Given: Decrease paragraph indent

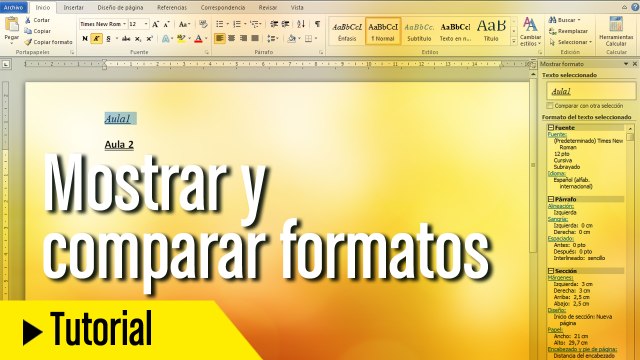Looking at the screenshot, I should [x=274, y=24].
